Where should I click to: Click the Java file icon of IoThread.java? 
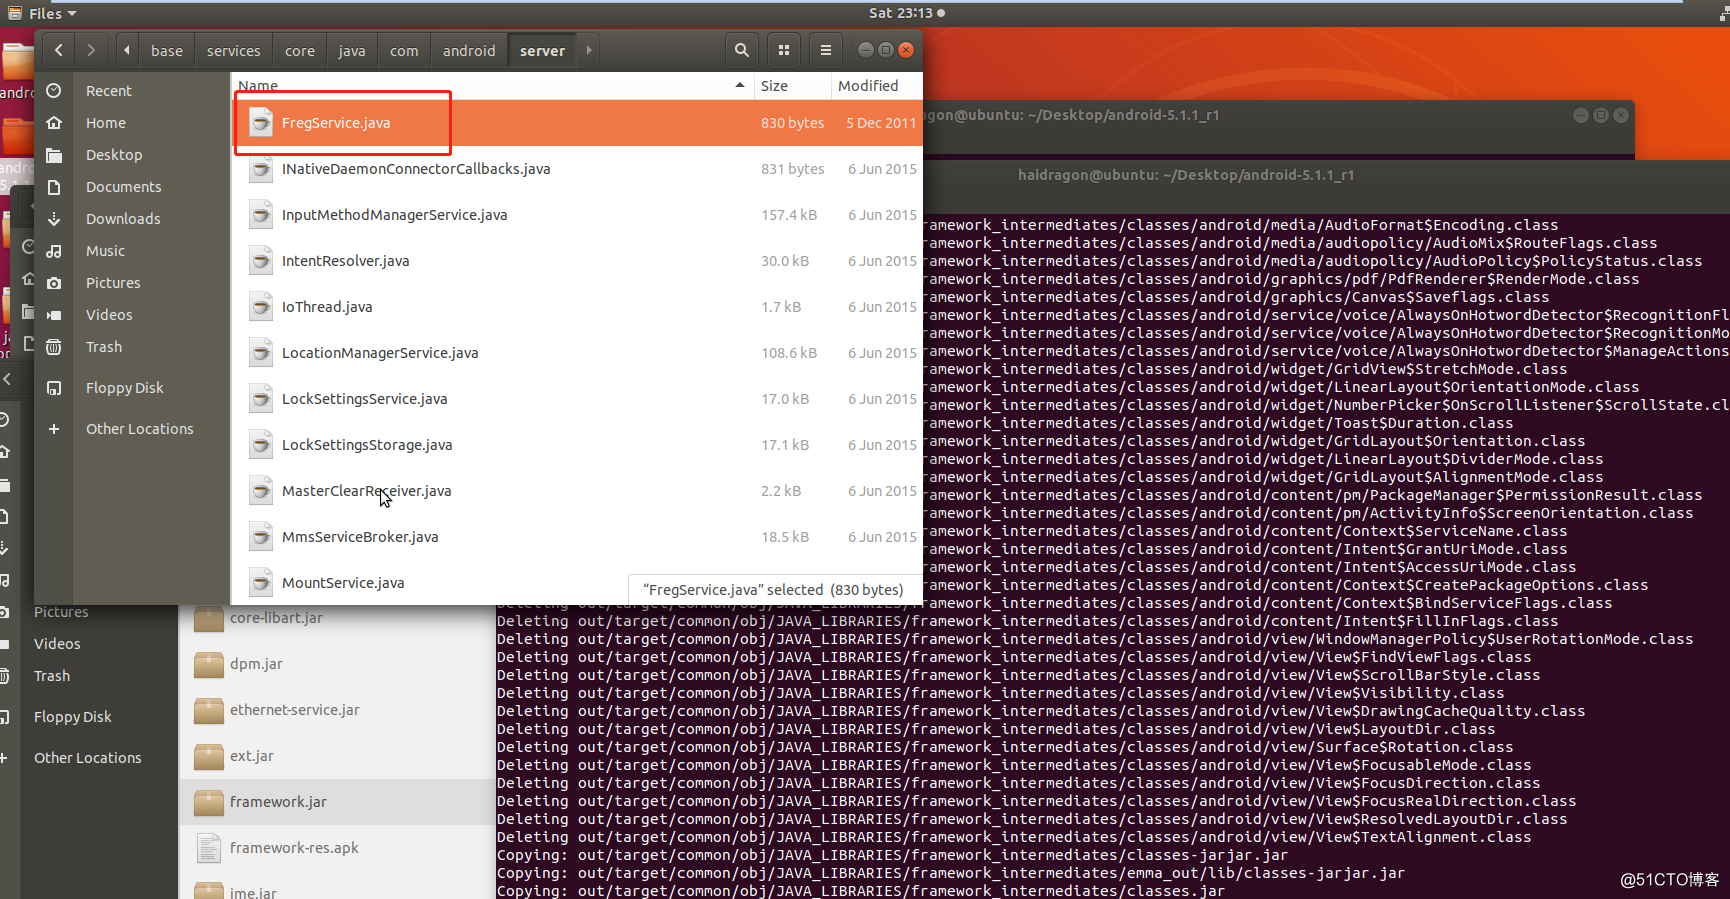click(x=261, y=307)
